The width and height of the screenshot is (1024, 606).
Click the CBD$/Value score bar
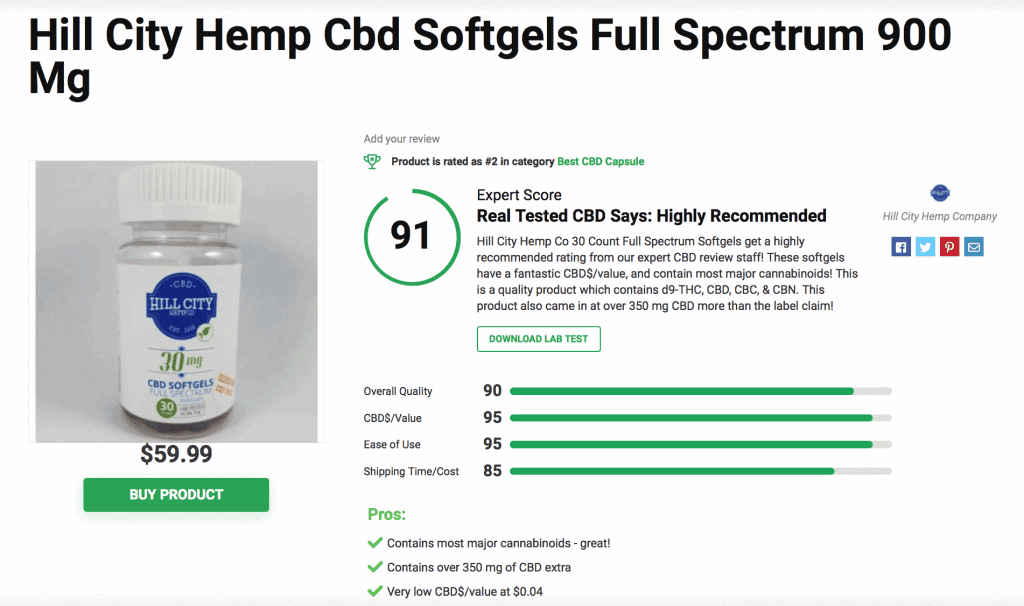point(700,418)
